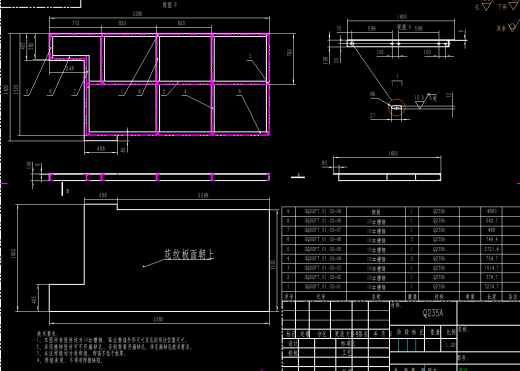Click the orange detail circle around the slot

(x=397, y=108)
